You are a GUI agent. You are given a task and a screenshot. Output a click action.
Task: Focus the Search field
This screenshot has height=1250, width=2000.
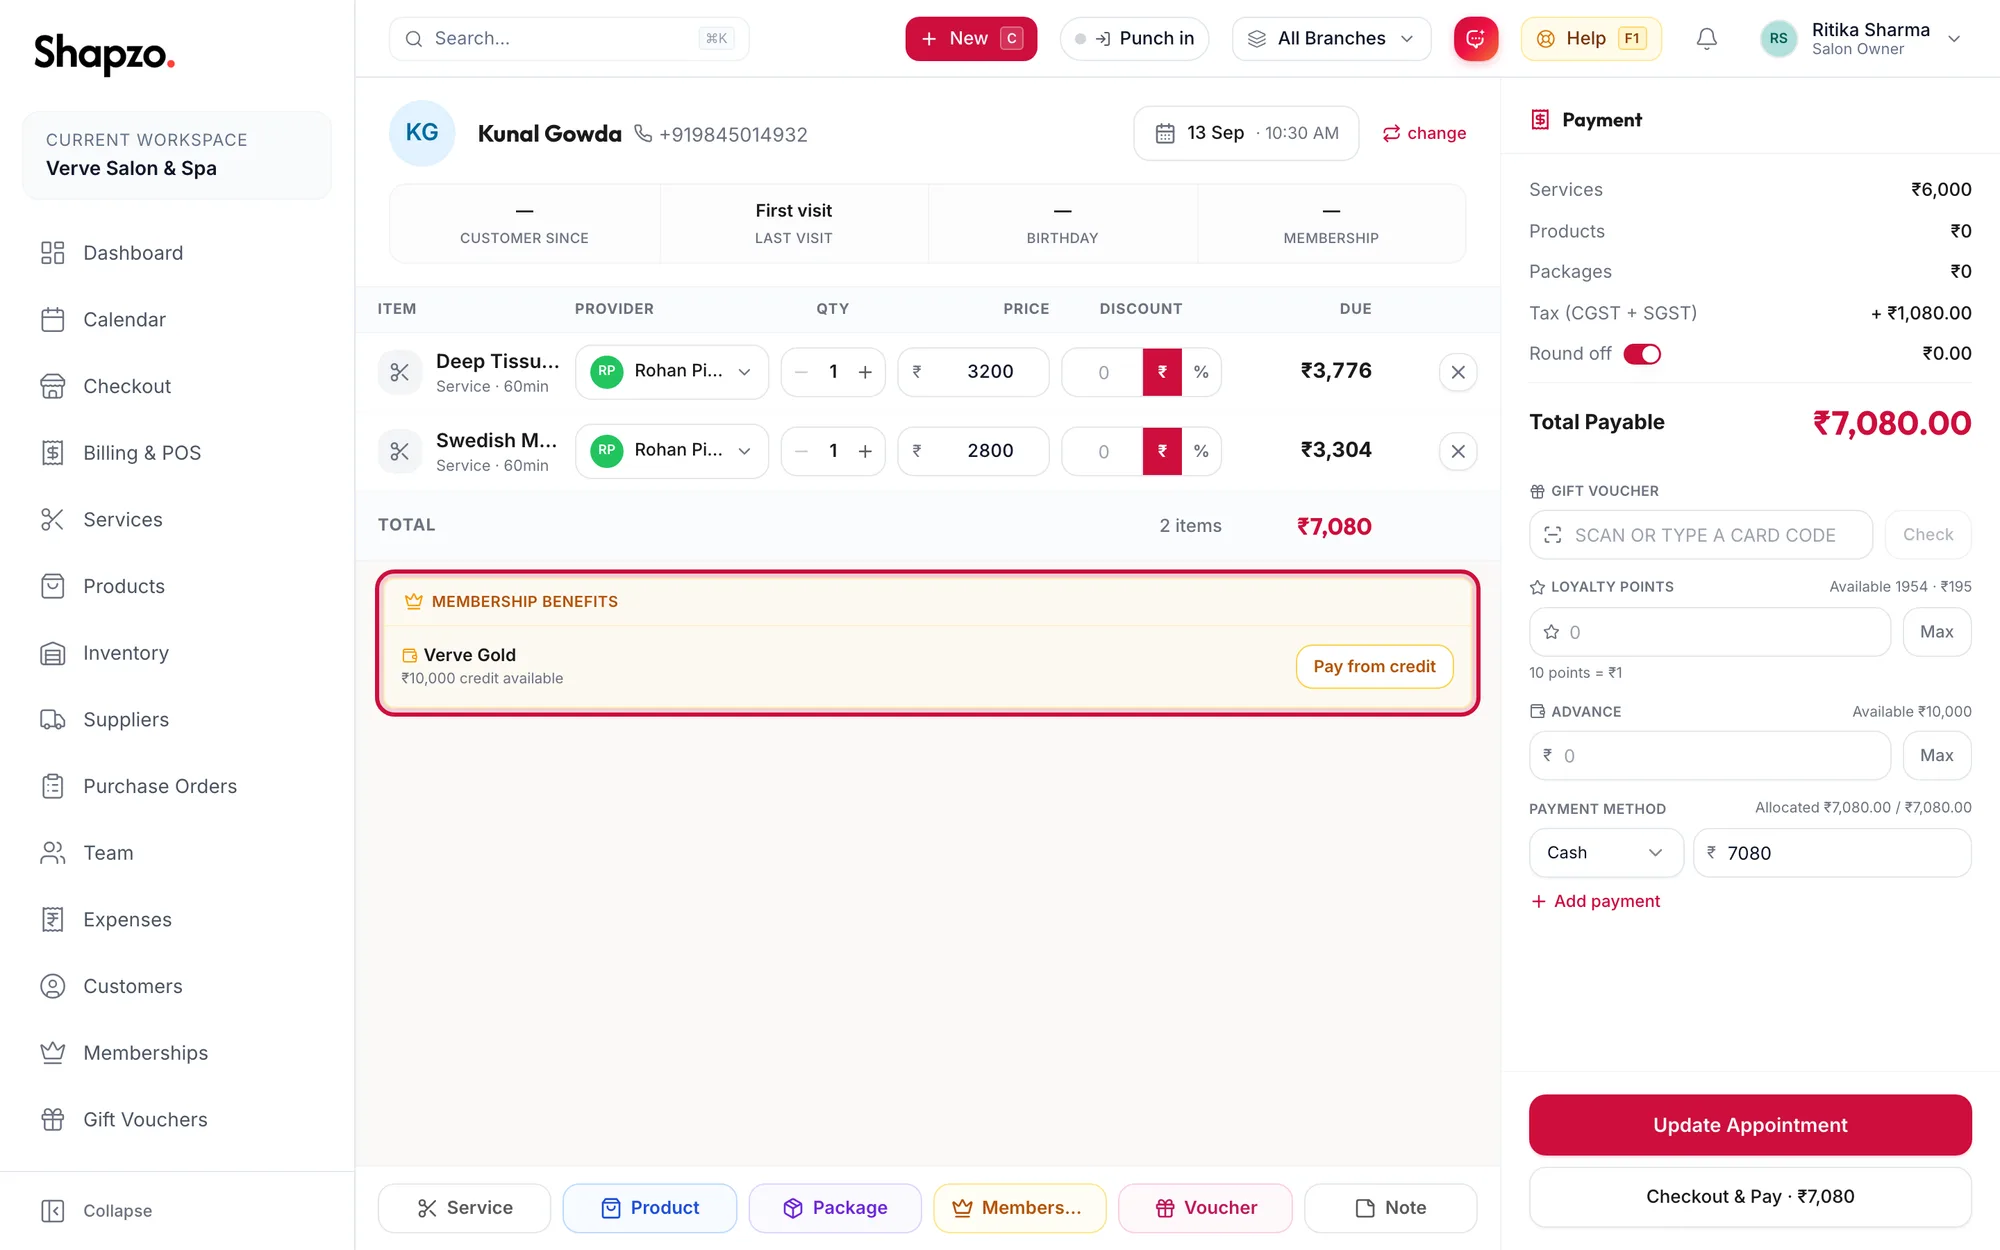click(x=569, y=39)
